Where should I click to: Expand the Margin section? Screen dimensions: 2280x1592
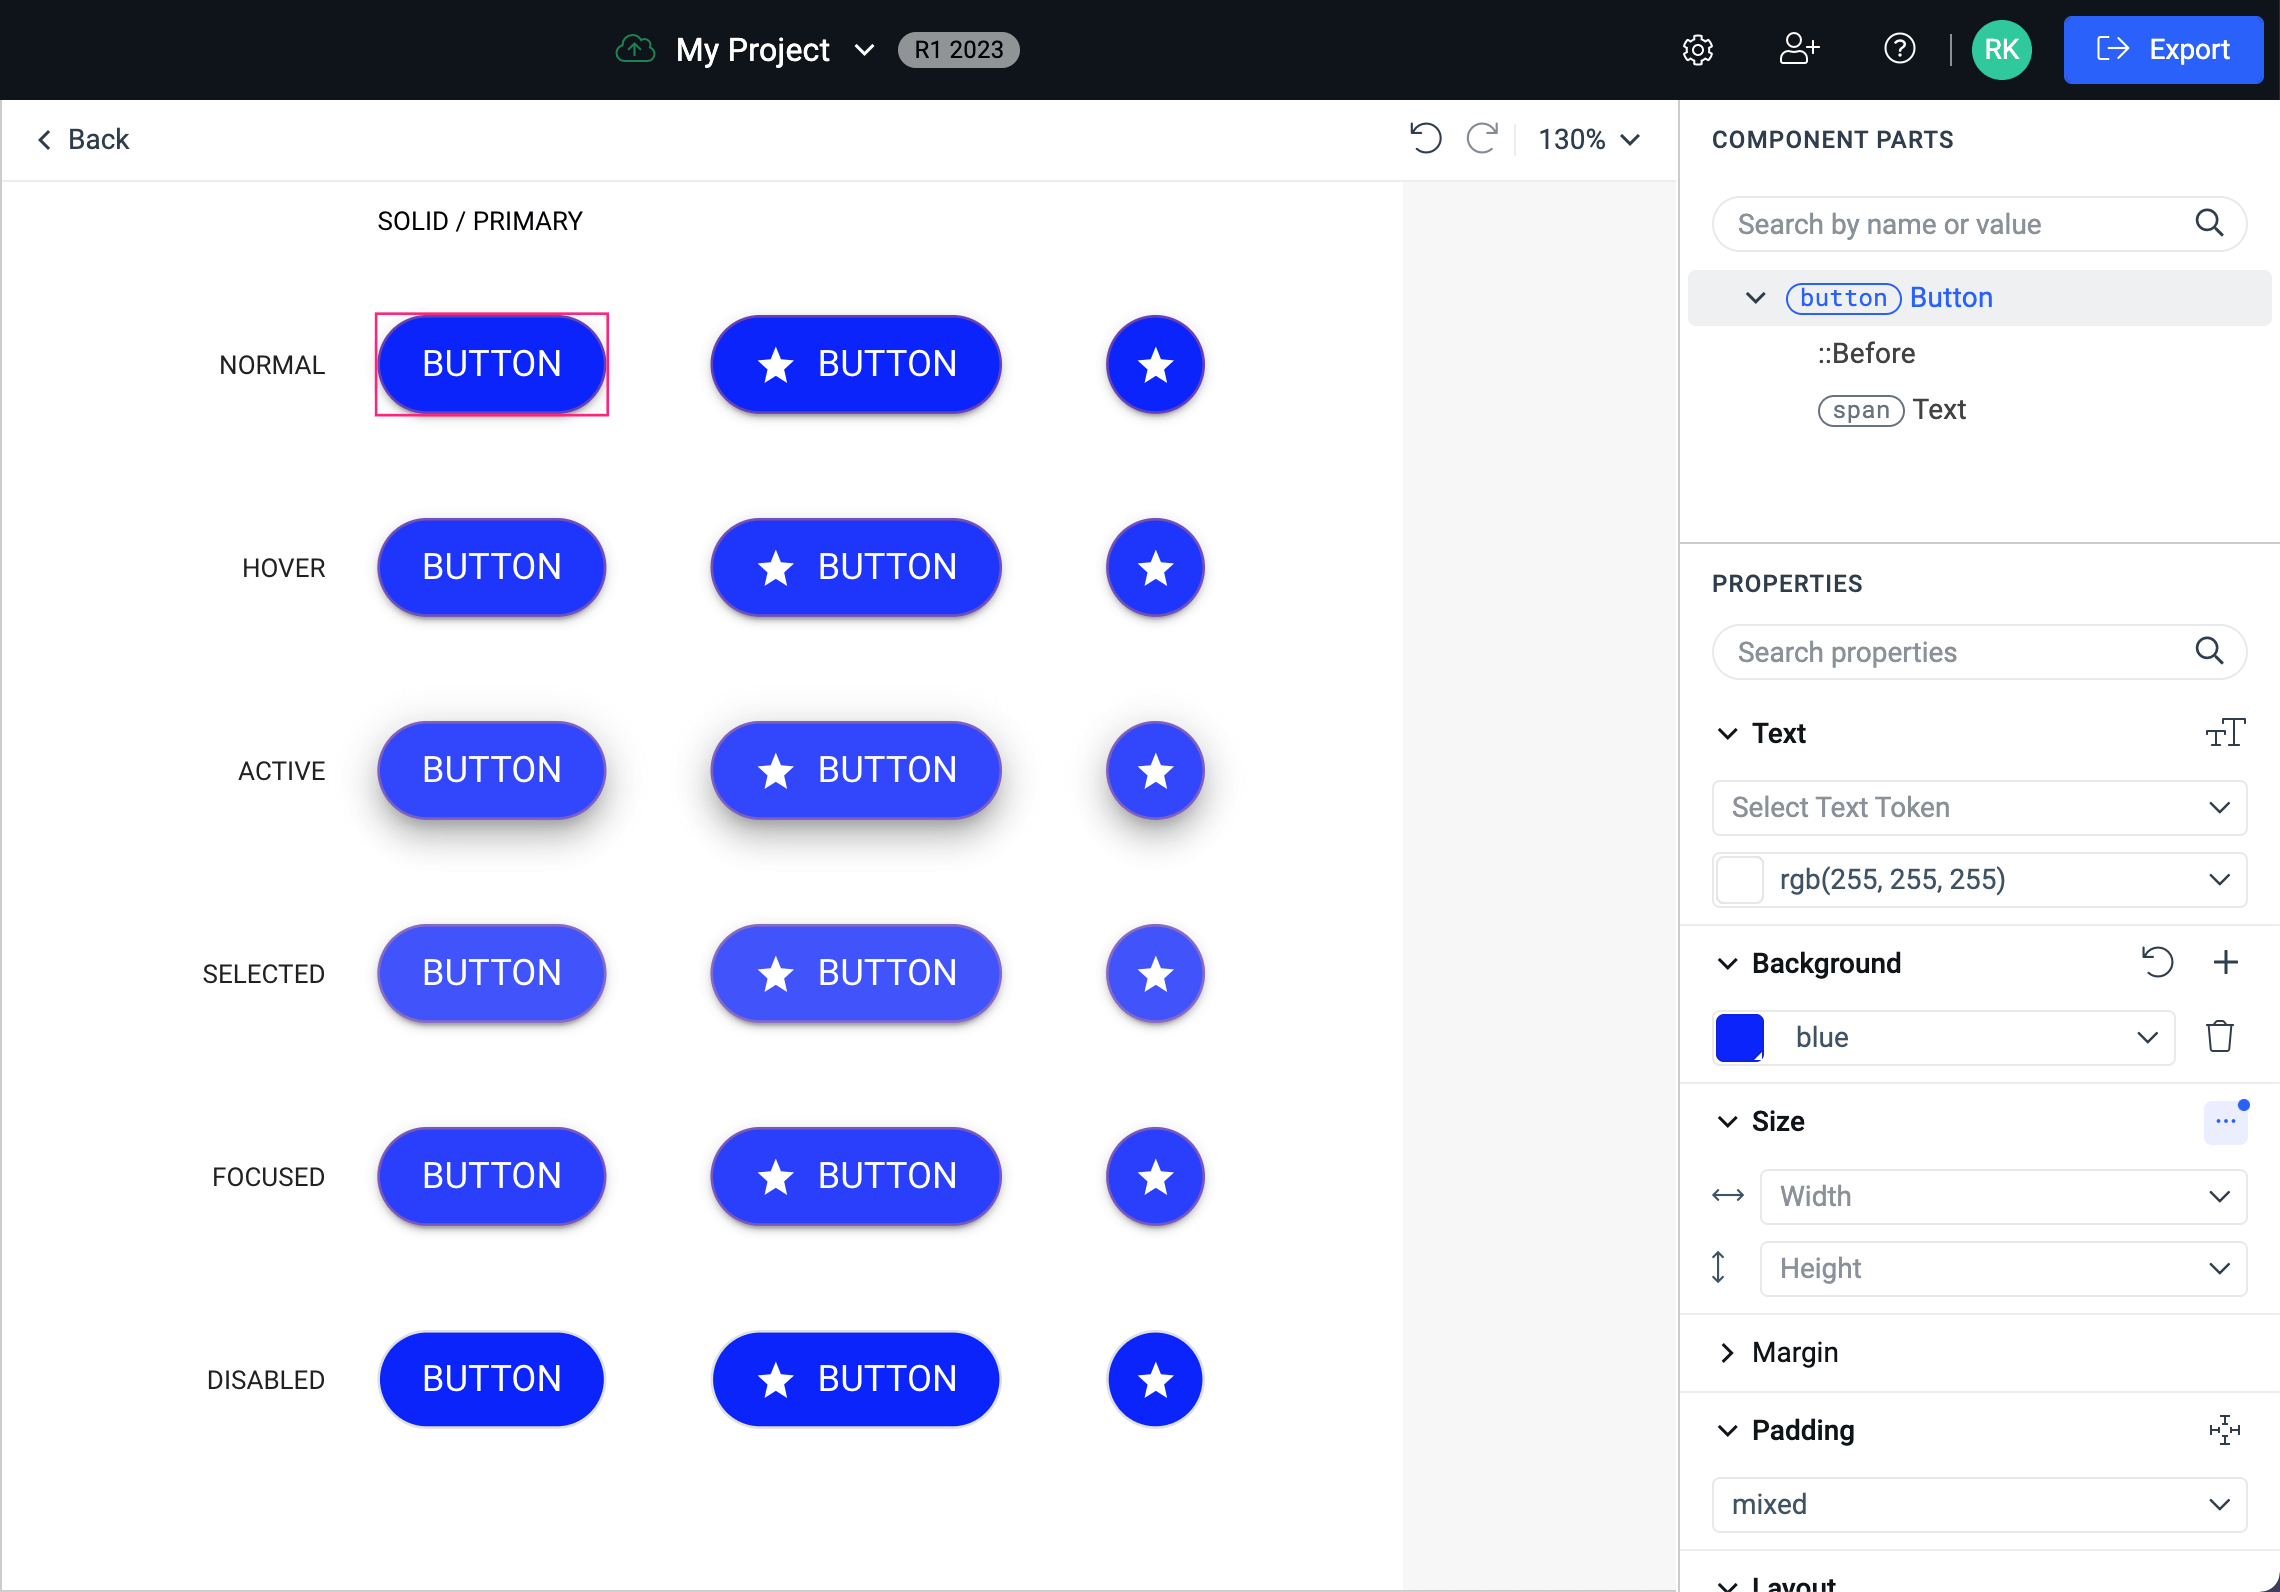coord(1729,1353)
